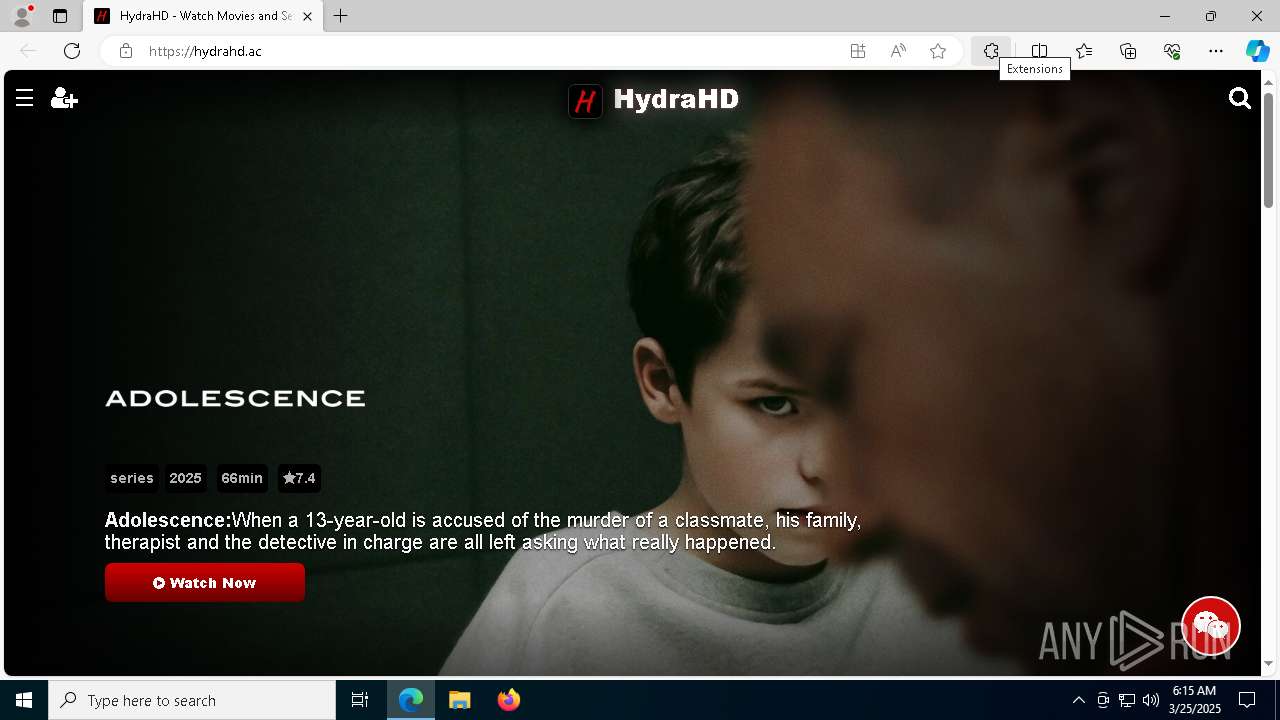Click Read aloud icon
The height and width of the screenshot is (720, 1280).
tap(898, 51)
